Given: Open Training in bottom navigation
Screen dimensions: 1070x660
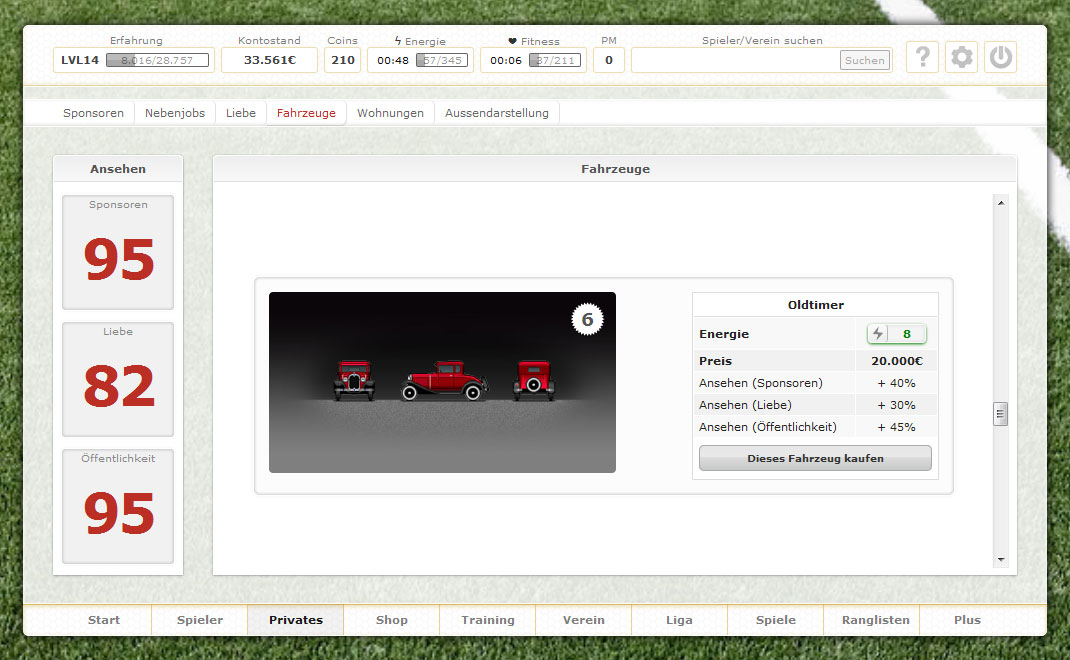Looking at the screenshot, I should pyautogui.click(x=488, y=620).
